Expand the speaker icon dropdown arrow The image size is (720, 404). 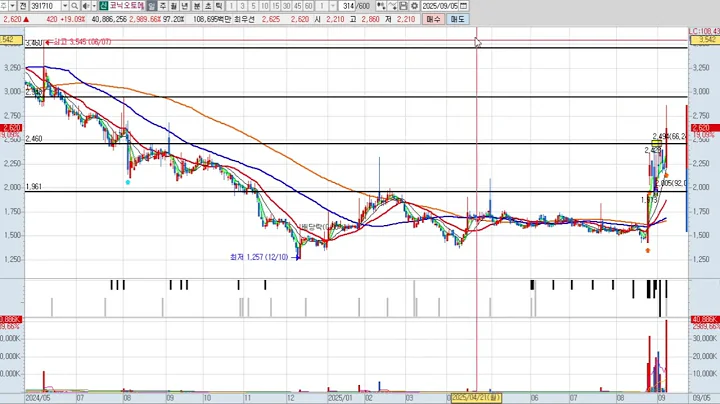pos(94,6)
